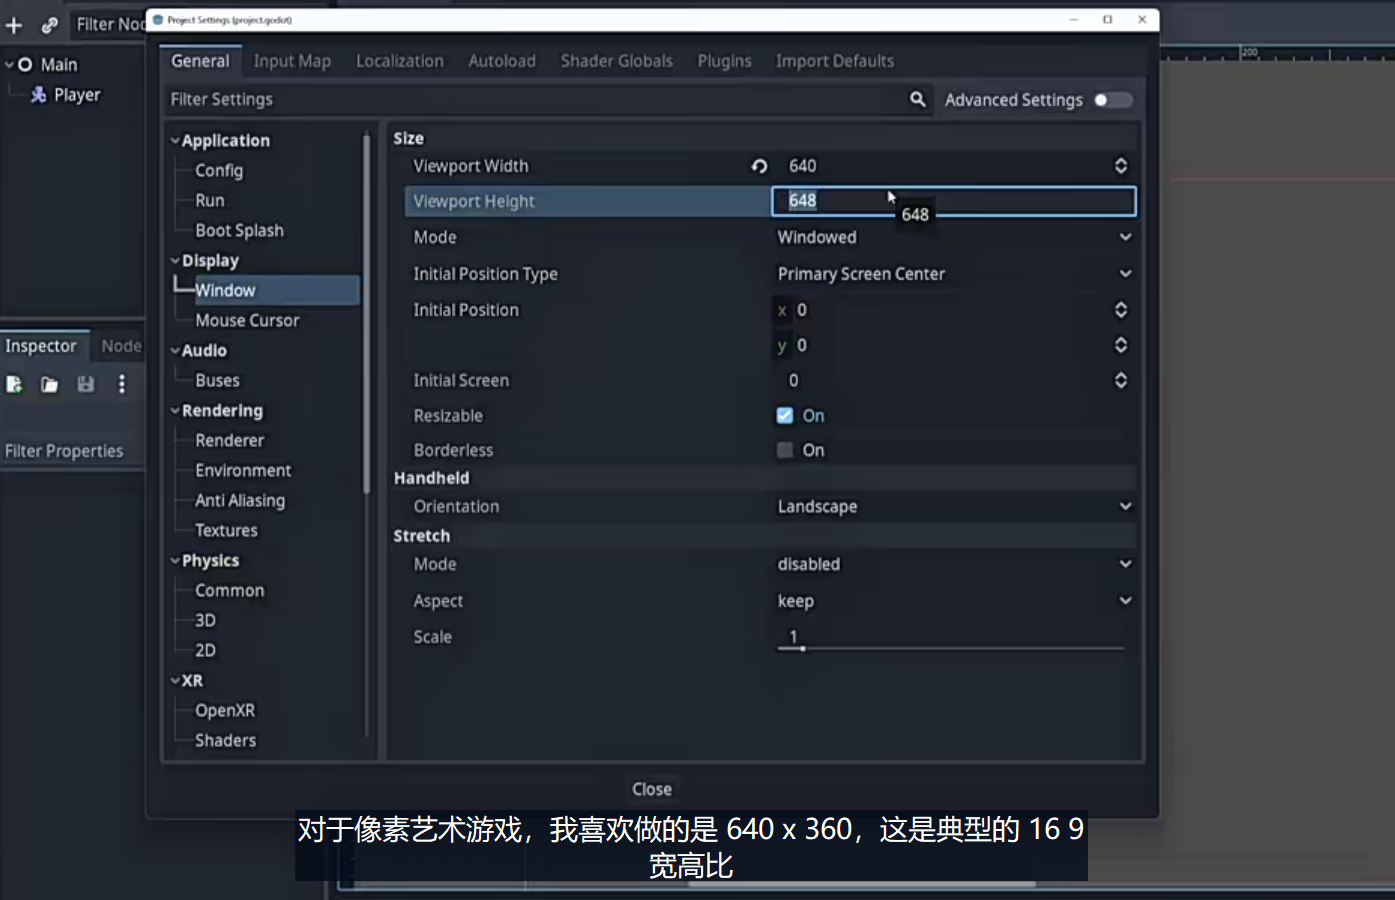Viewport: 1395px width, 900px height.
Task: Collapse the Audio category
Action: click(175, 351)
